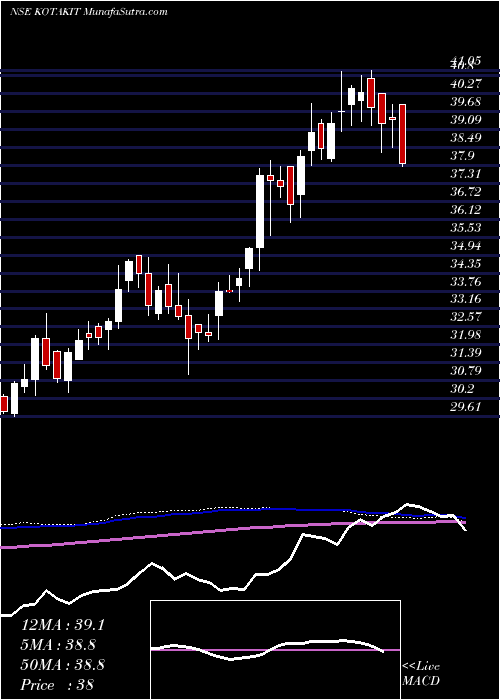Click the MACD inset chart panel
Image resolution: width=500 pixels, height=700 pixels.
(275, 650)
